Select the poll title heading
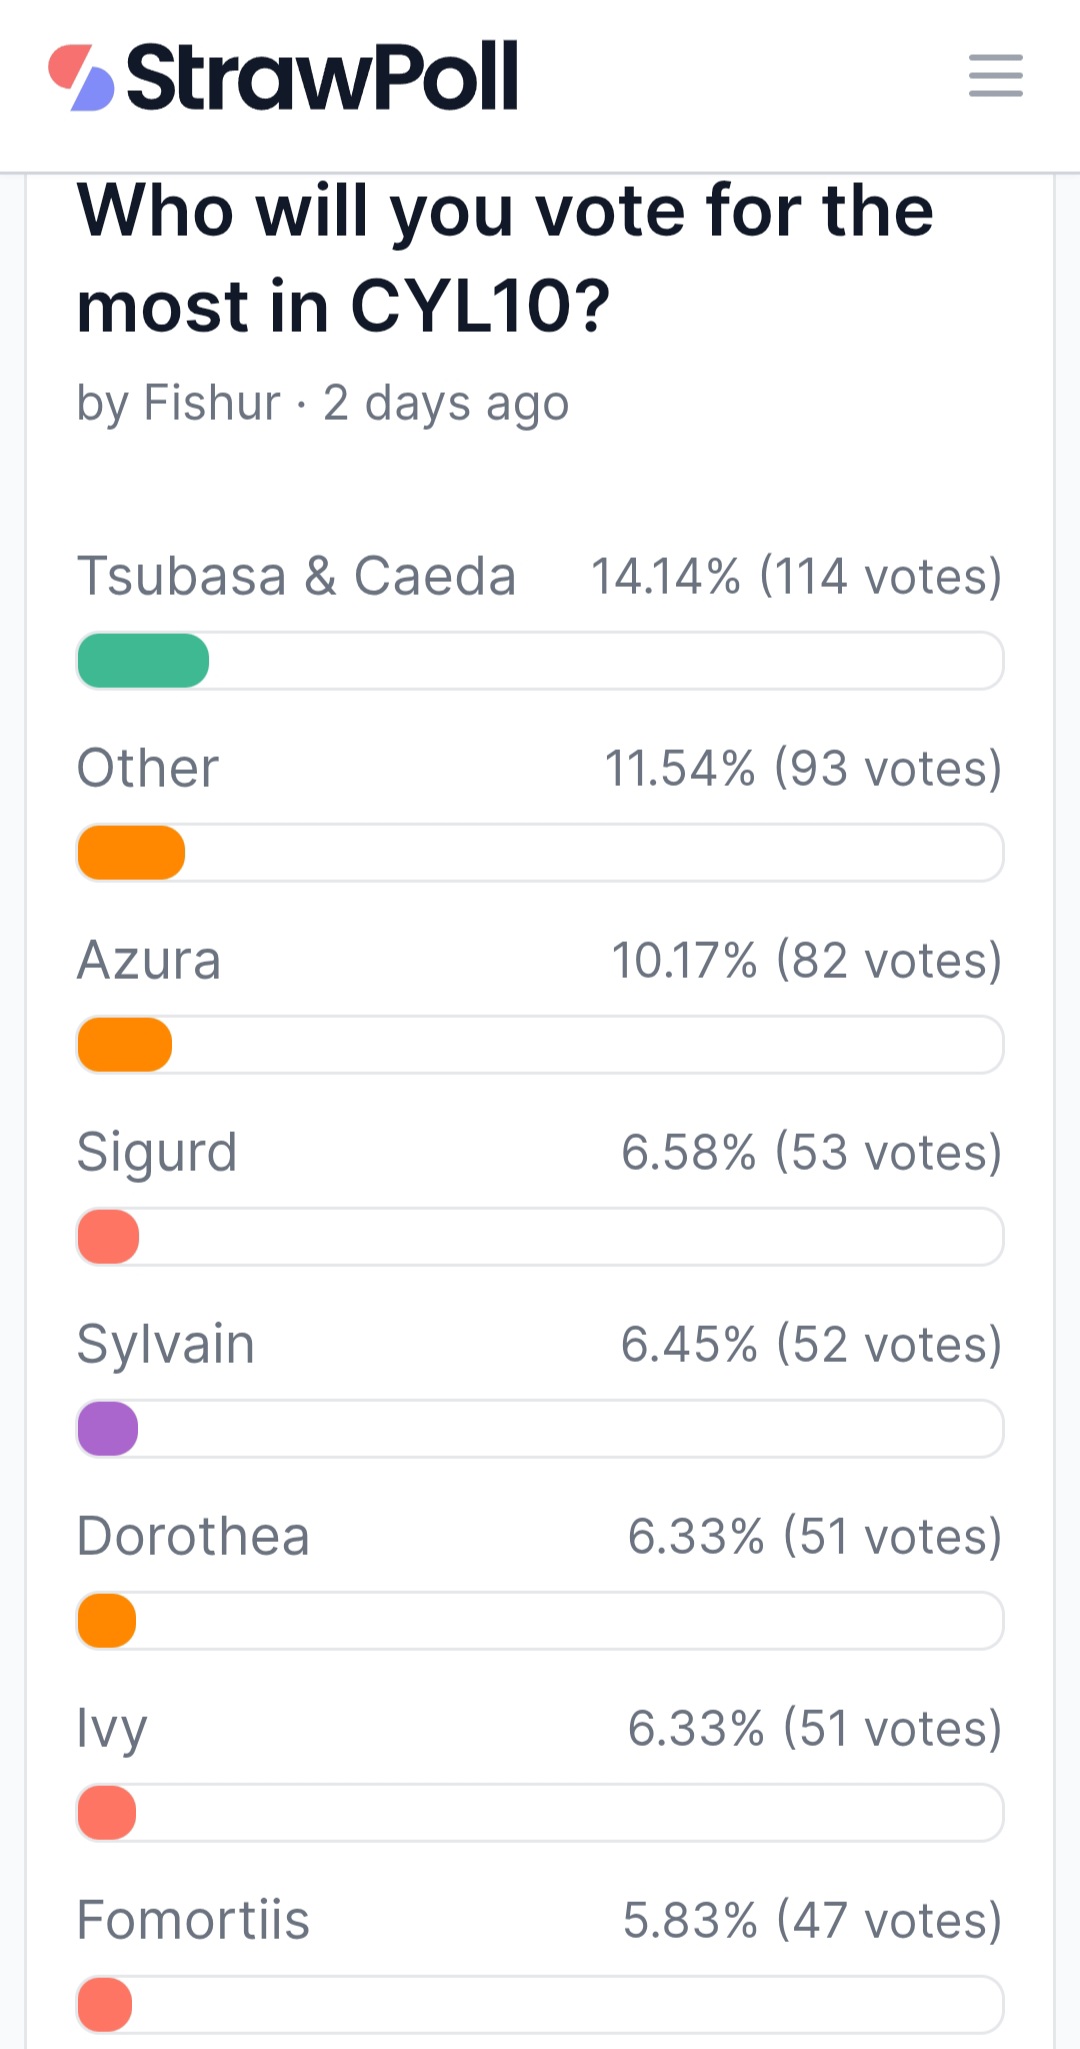 point(505,257)
